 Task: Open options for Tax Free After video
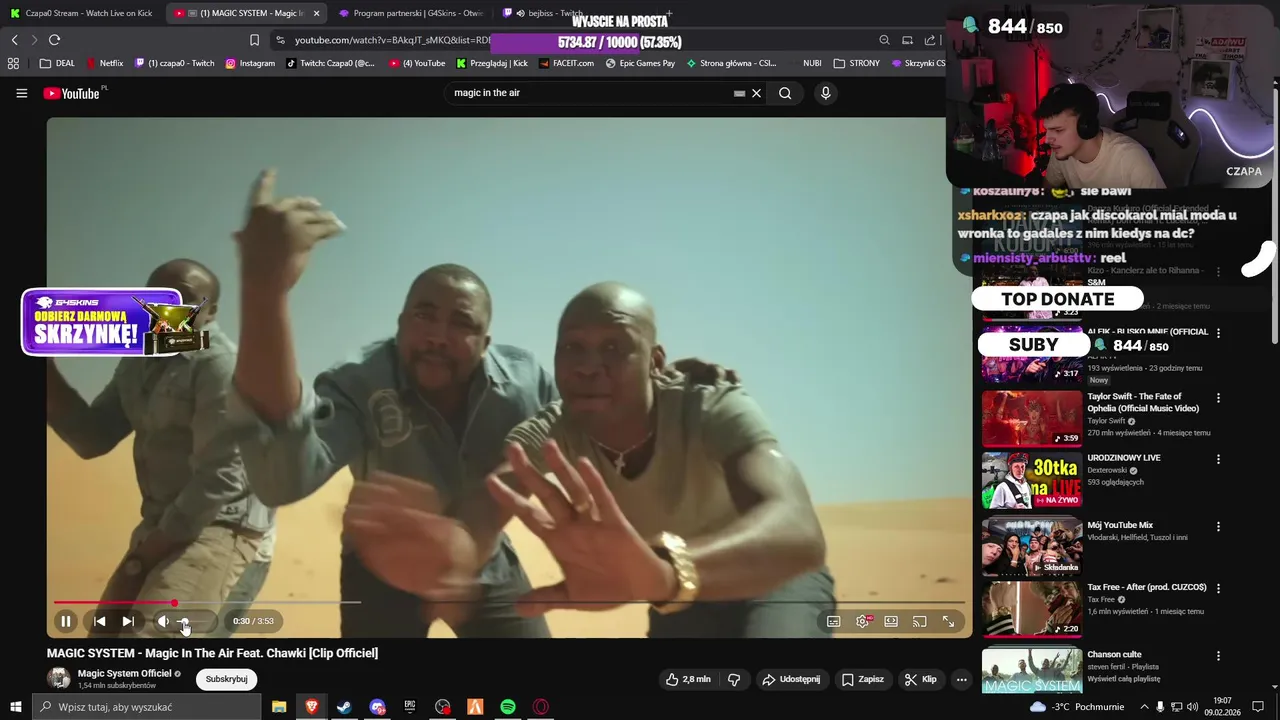pos(1218,588)
